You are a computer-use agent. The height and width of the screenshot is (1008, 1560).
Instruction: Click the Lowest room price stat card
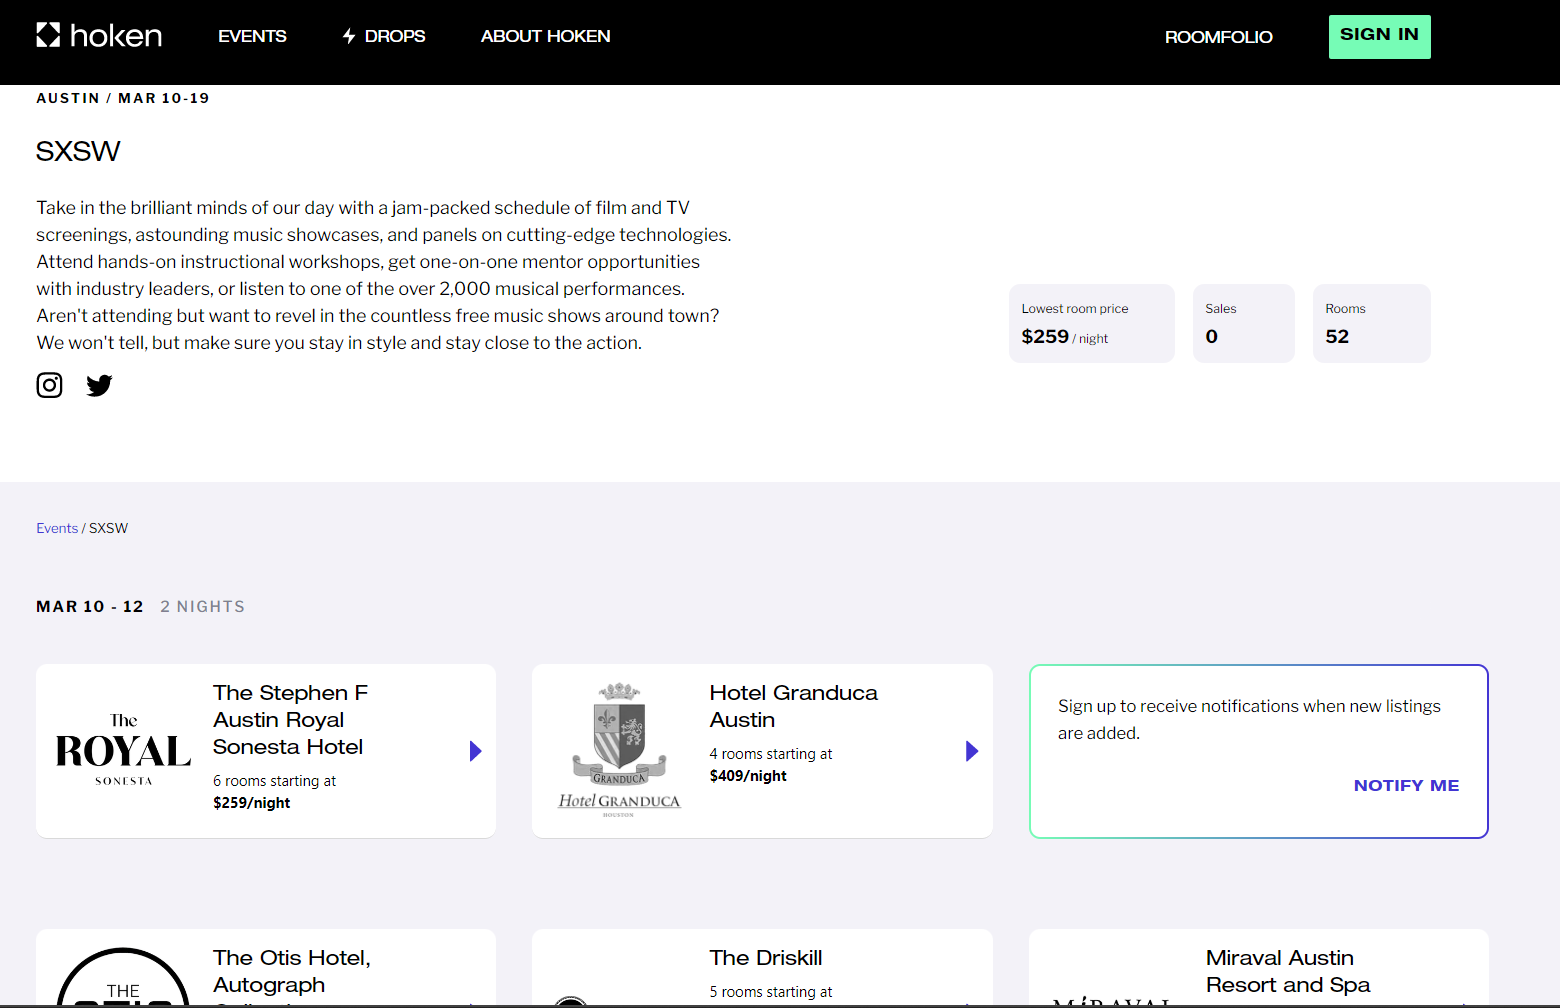pos(1091,323)
